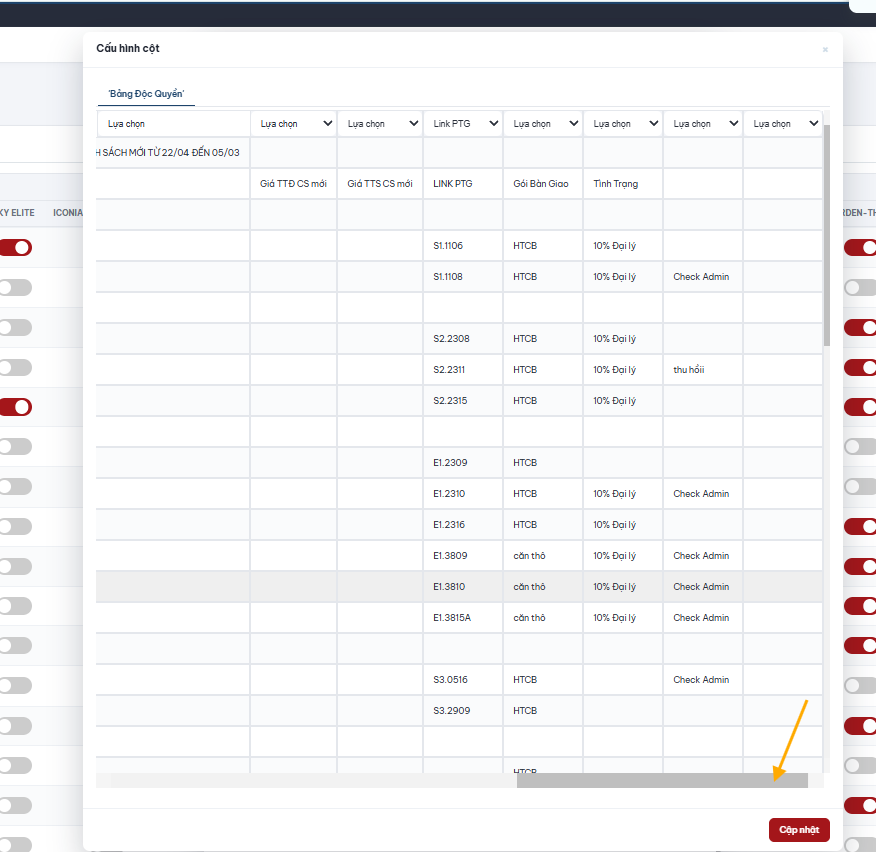Toggle the second enabled switch under KY ELITE
The image size is (876, 852).
[16, 407]
